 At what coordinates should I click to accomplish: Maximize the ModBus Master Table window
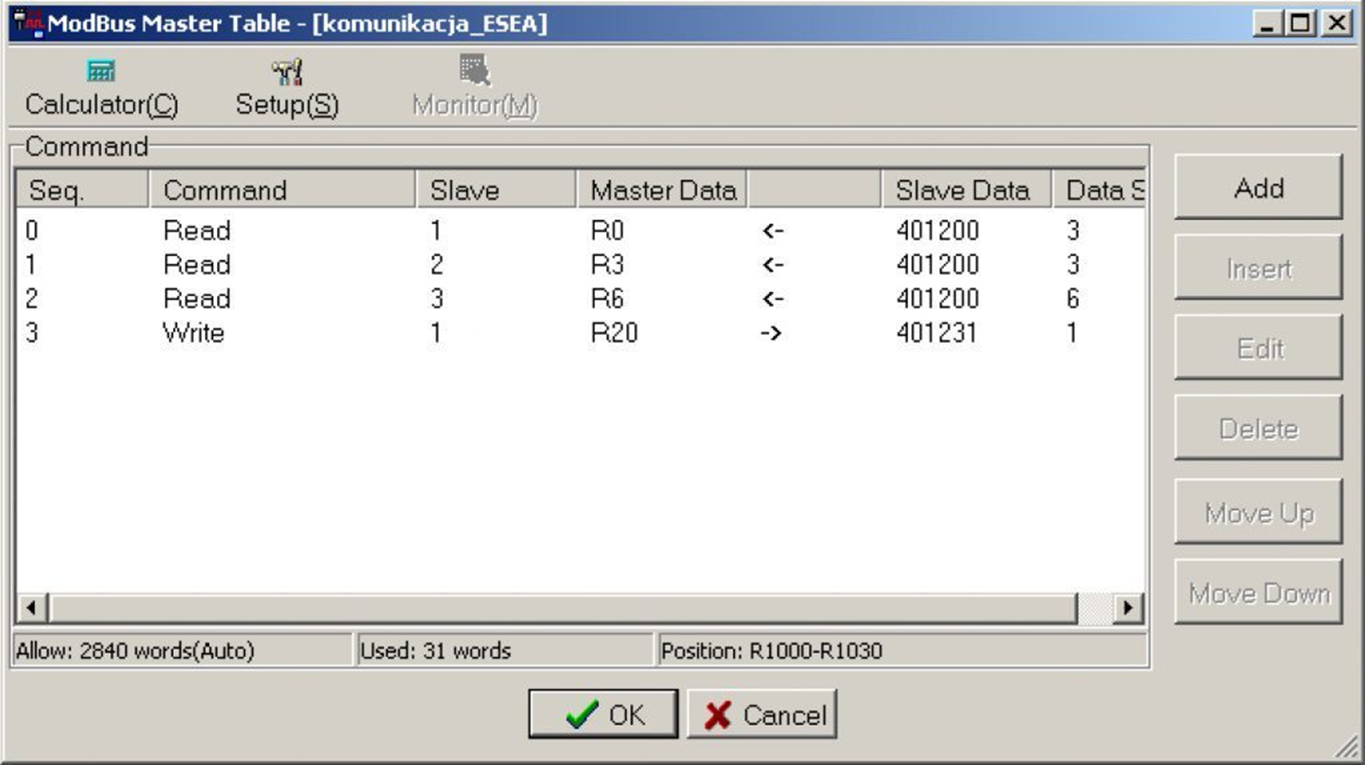[x=1301, y=23]
